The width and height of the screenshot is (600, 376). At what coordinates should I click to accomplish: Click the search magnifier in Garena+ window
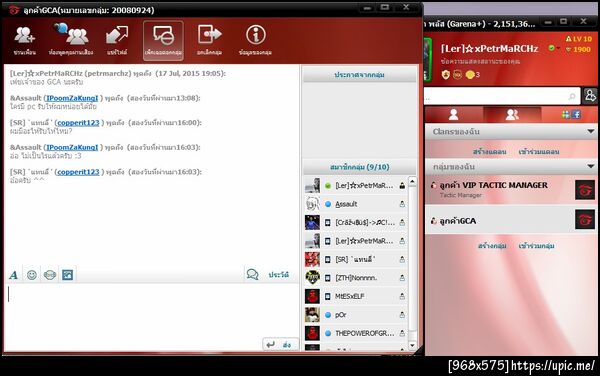(x=572, y=96)
